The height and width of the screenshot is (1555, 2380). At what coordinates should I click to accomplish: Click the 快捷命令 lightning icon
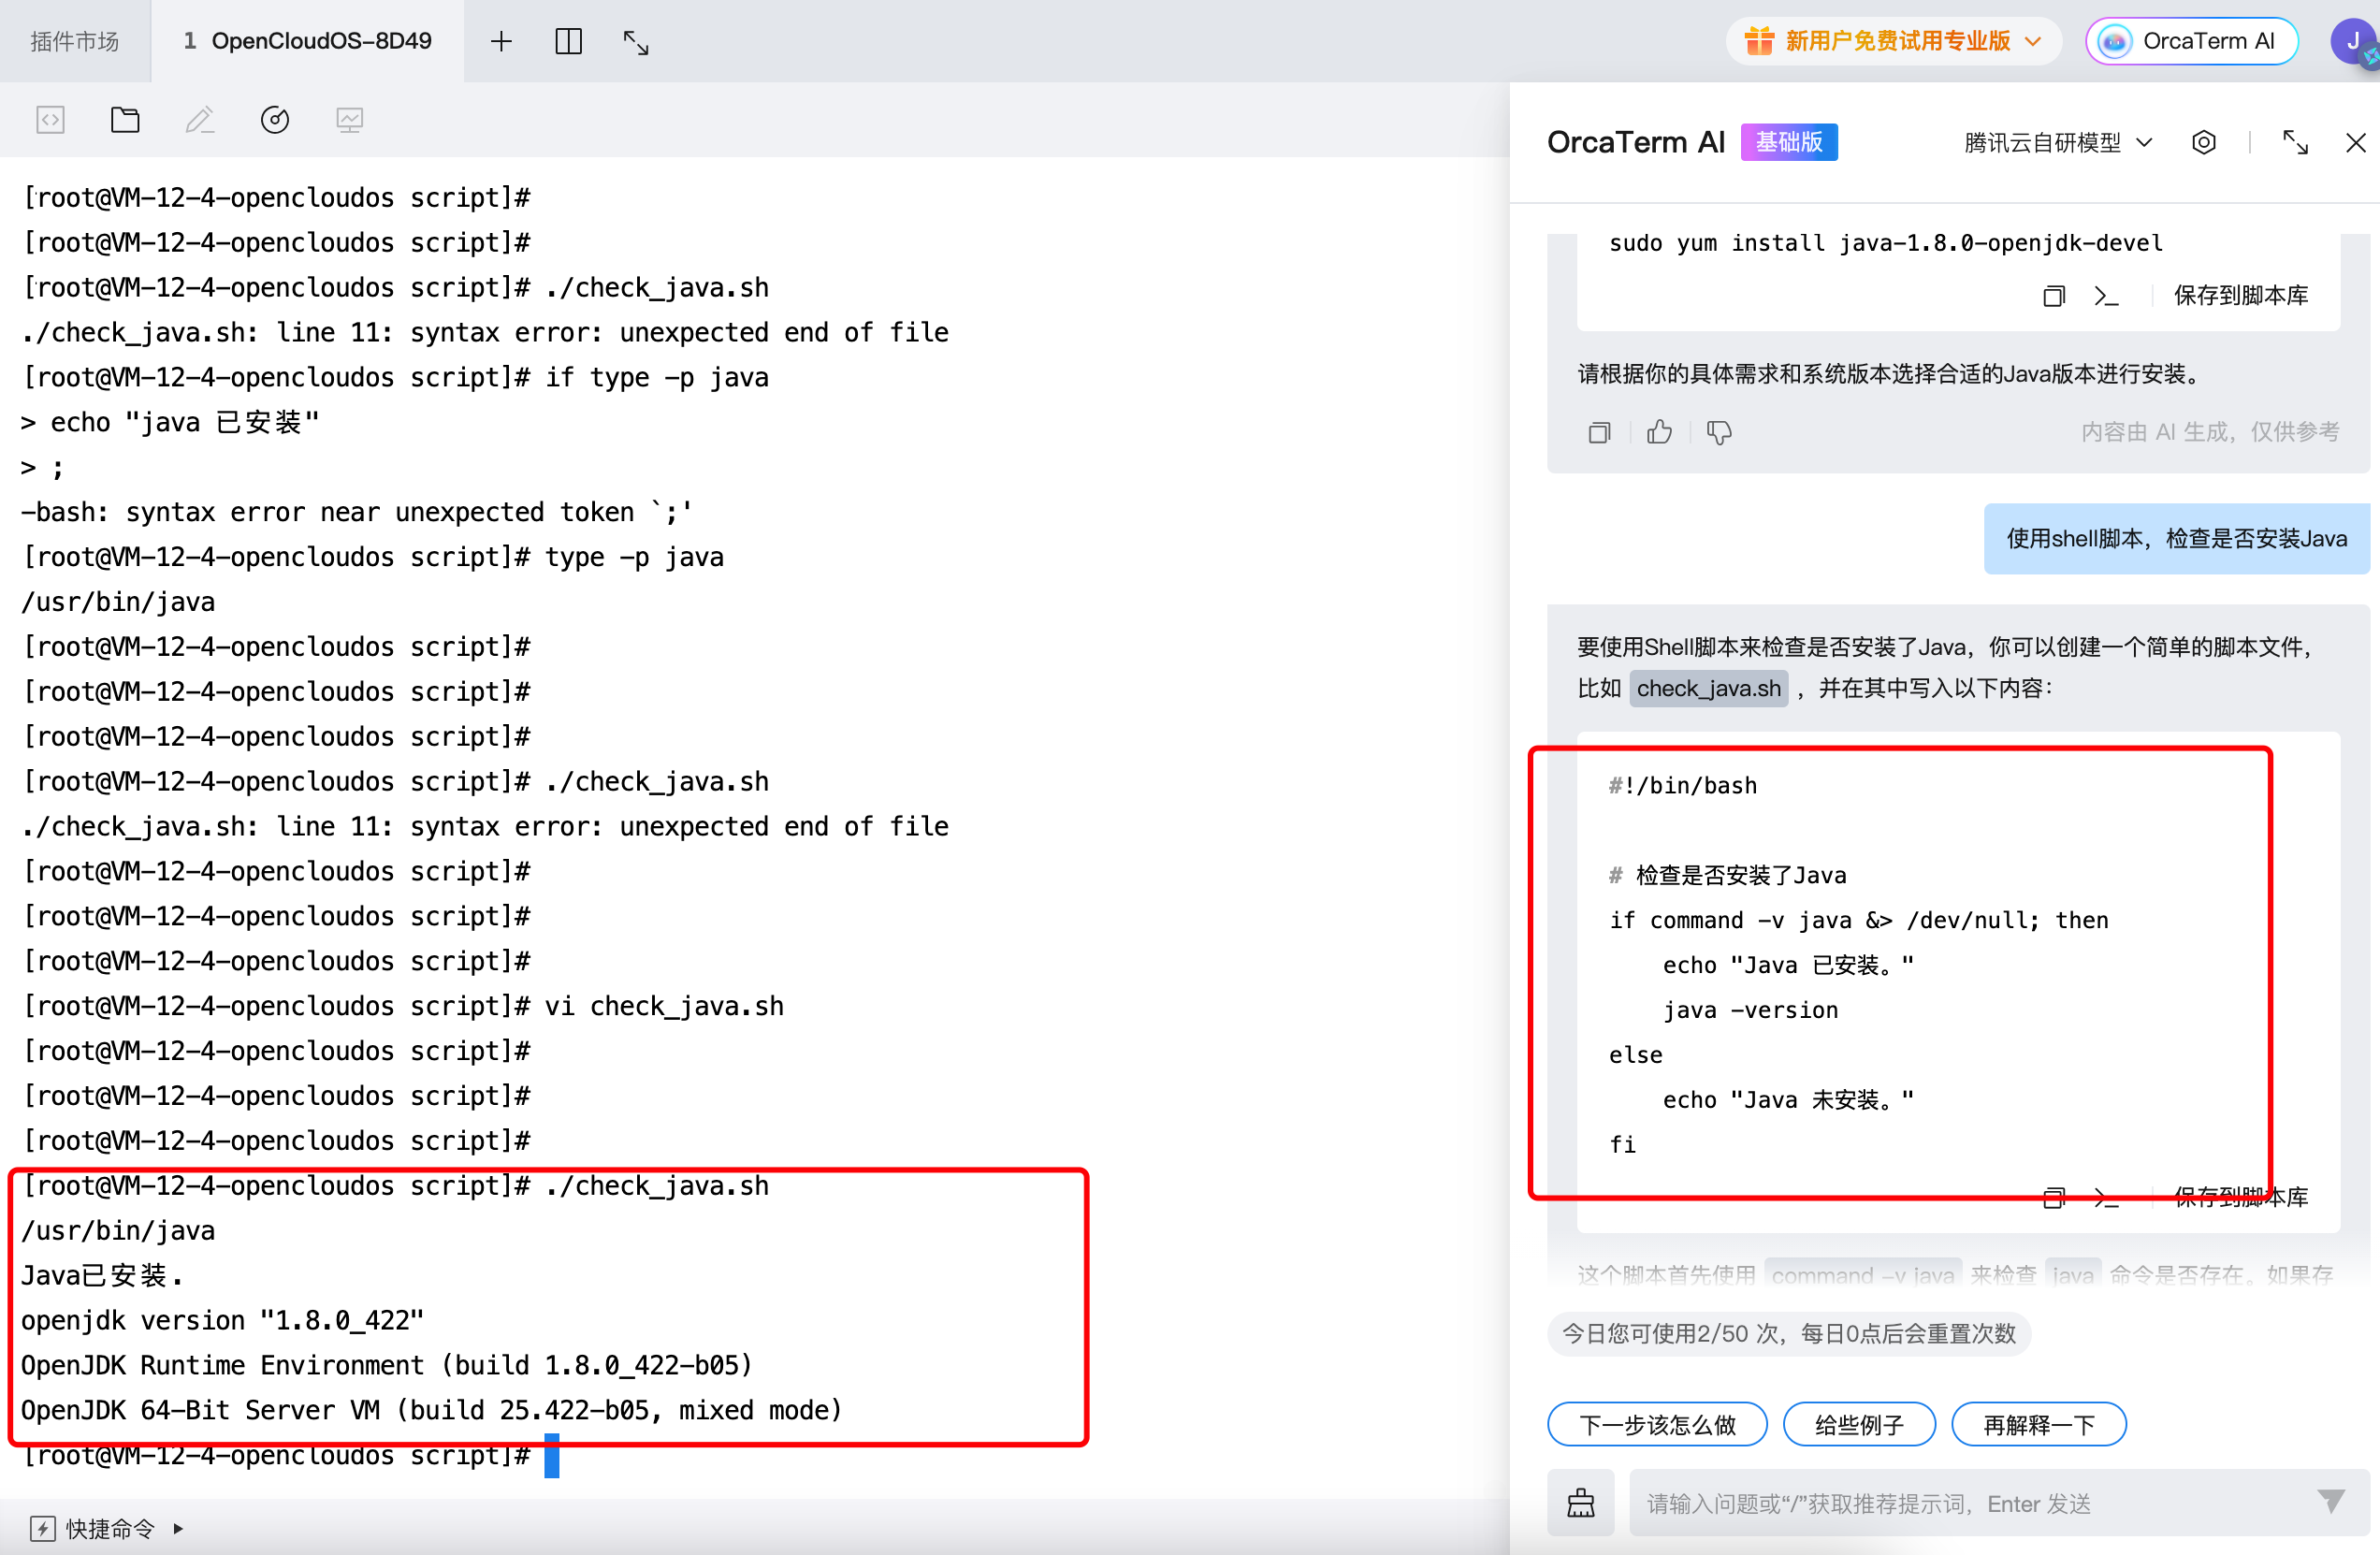43,1529
